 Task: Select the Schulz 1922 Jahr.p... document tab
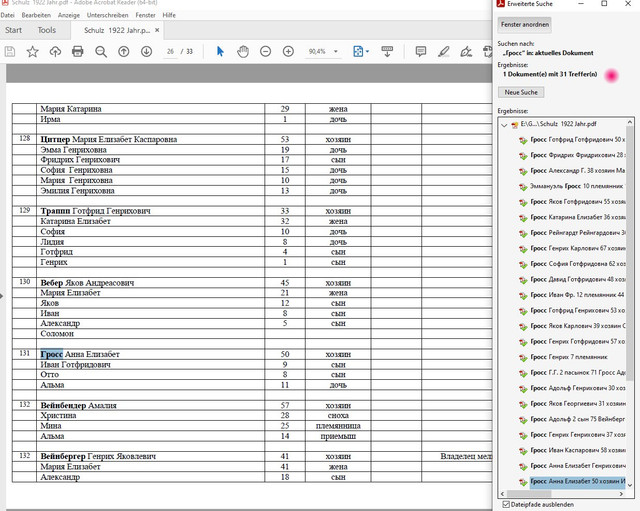tap(117, 30)
